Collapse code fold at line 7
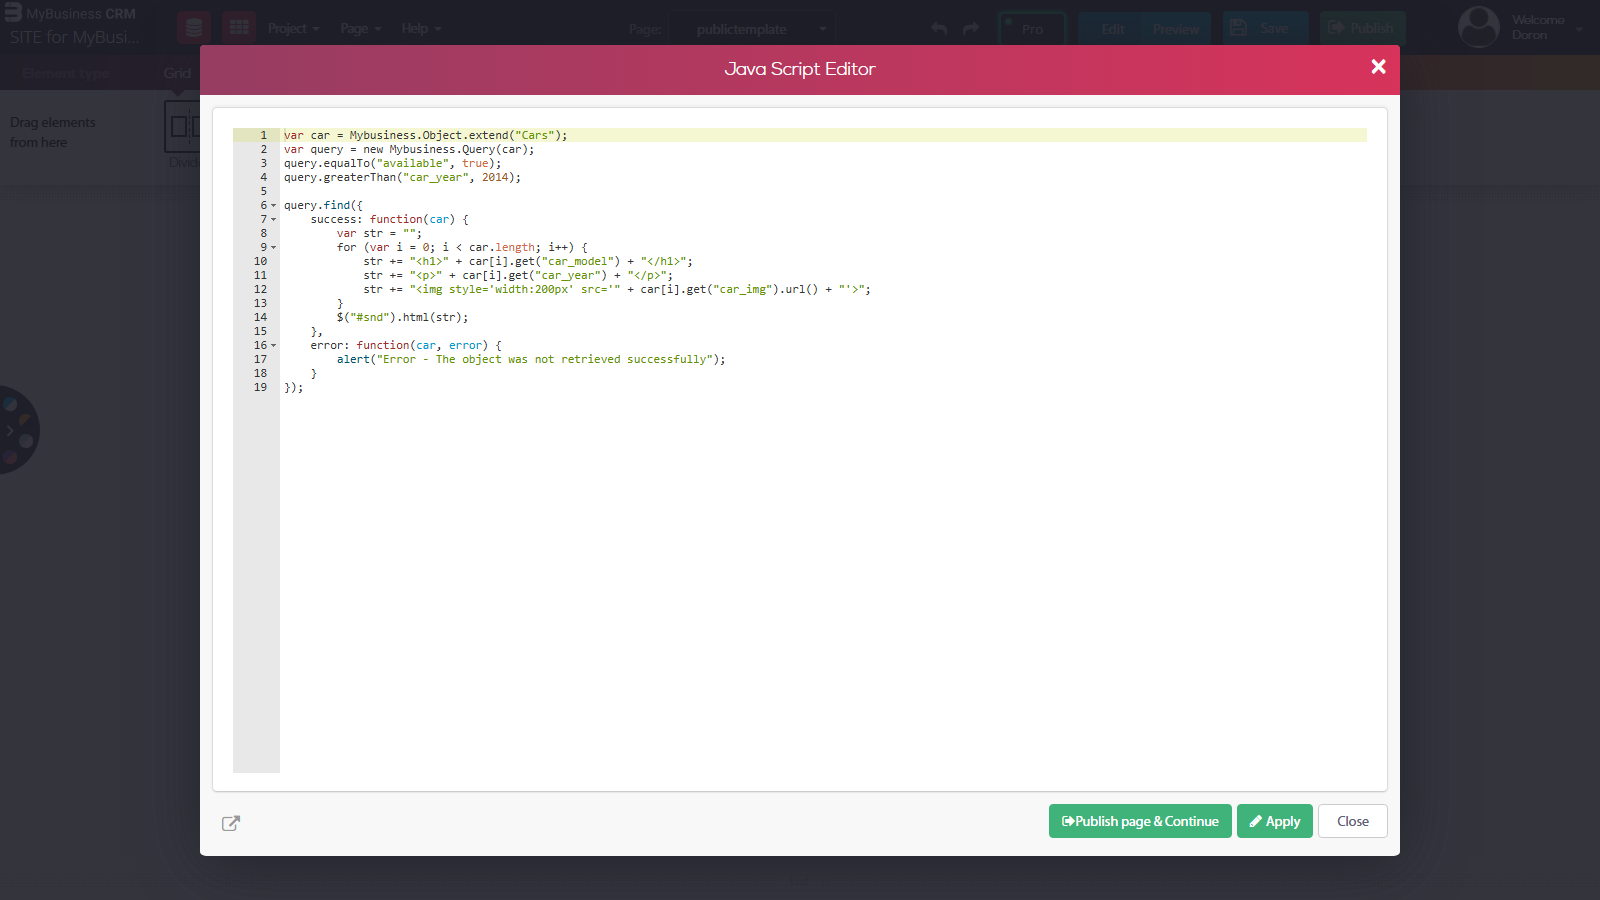1600x900 pixels. (274, 220)
